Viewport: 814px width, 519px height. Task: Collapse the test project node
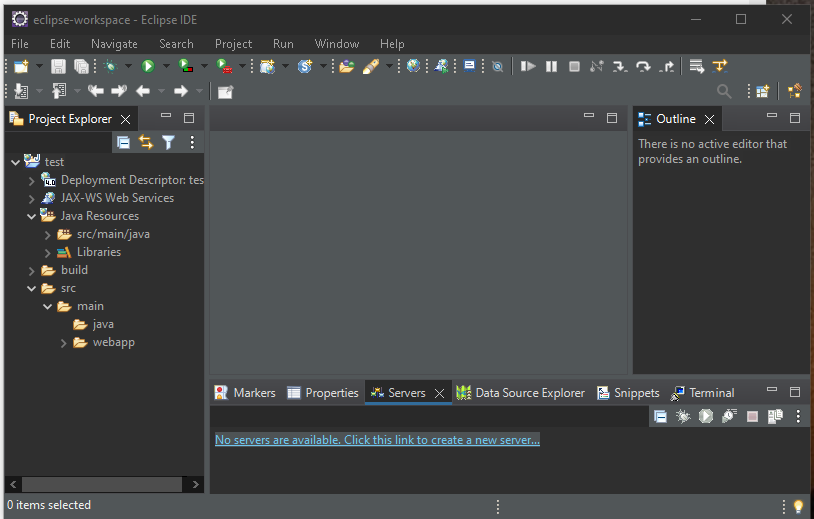15,162
